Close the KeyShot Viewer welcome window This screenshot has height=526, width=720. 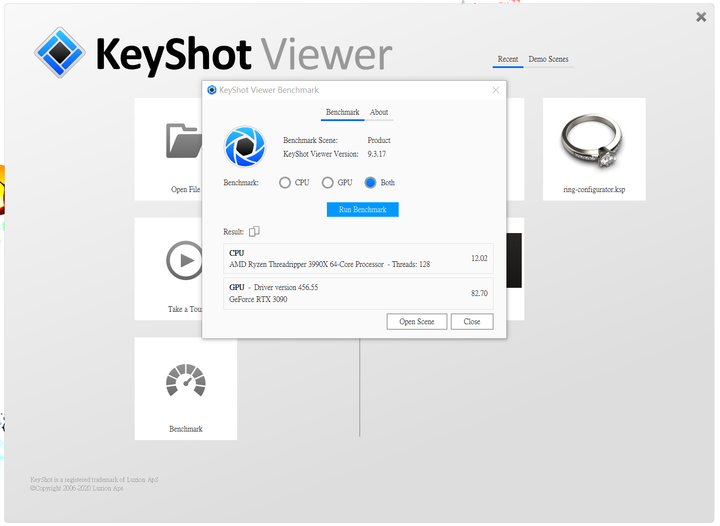tap(701, 17)
